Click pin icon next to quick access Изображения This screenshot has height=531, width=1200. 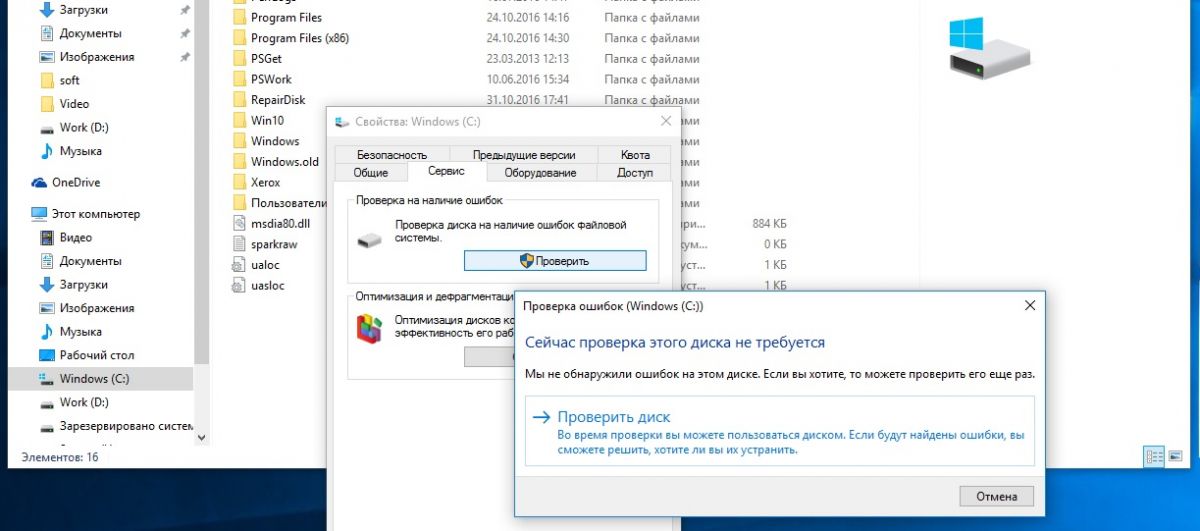pyautogui.click(x=185, y=58)
